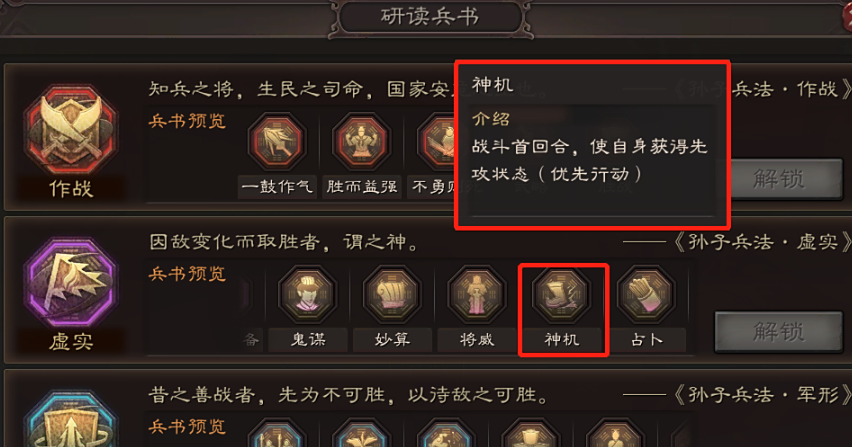Select the 虚实 purple flag emblem

71,283
